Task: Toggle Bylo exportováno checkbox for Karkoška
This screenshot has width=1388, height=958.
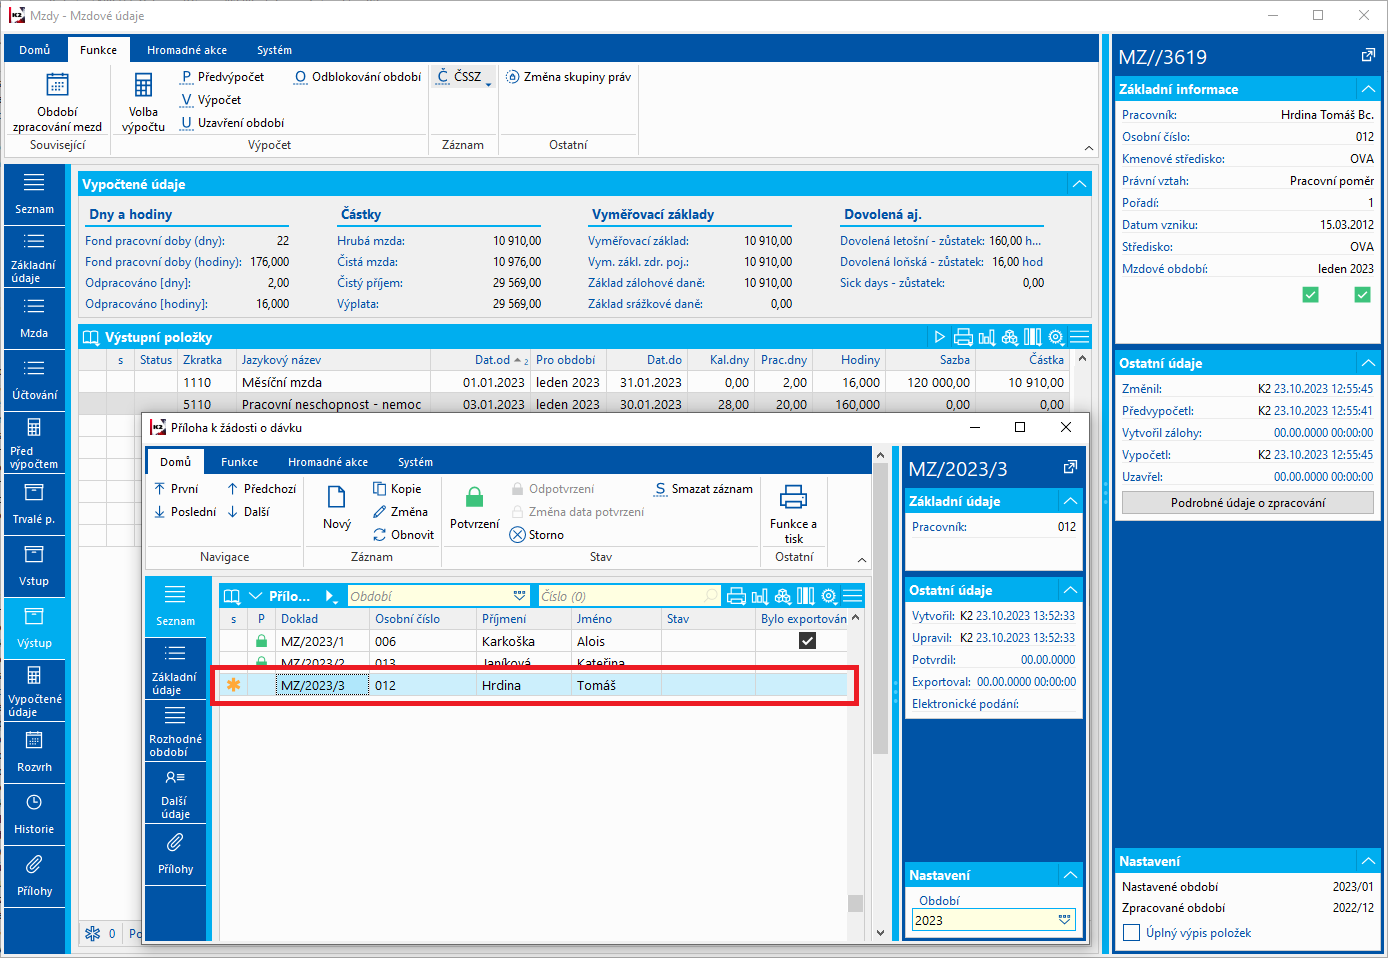Action: tap(807, 641)
